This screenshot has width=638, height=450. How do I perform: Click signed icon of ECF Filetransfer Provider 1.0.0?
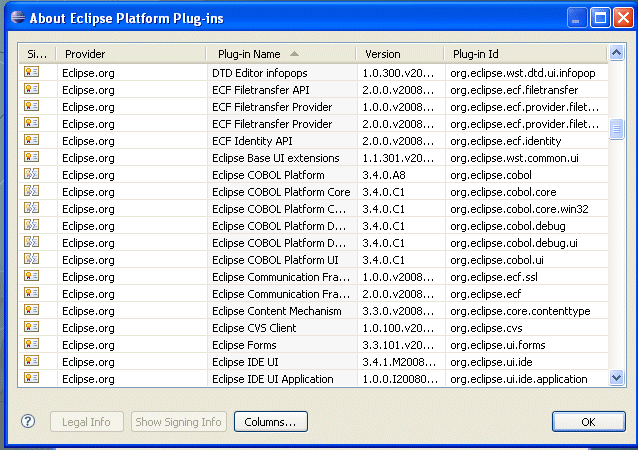(31, 106)
